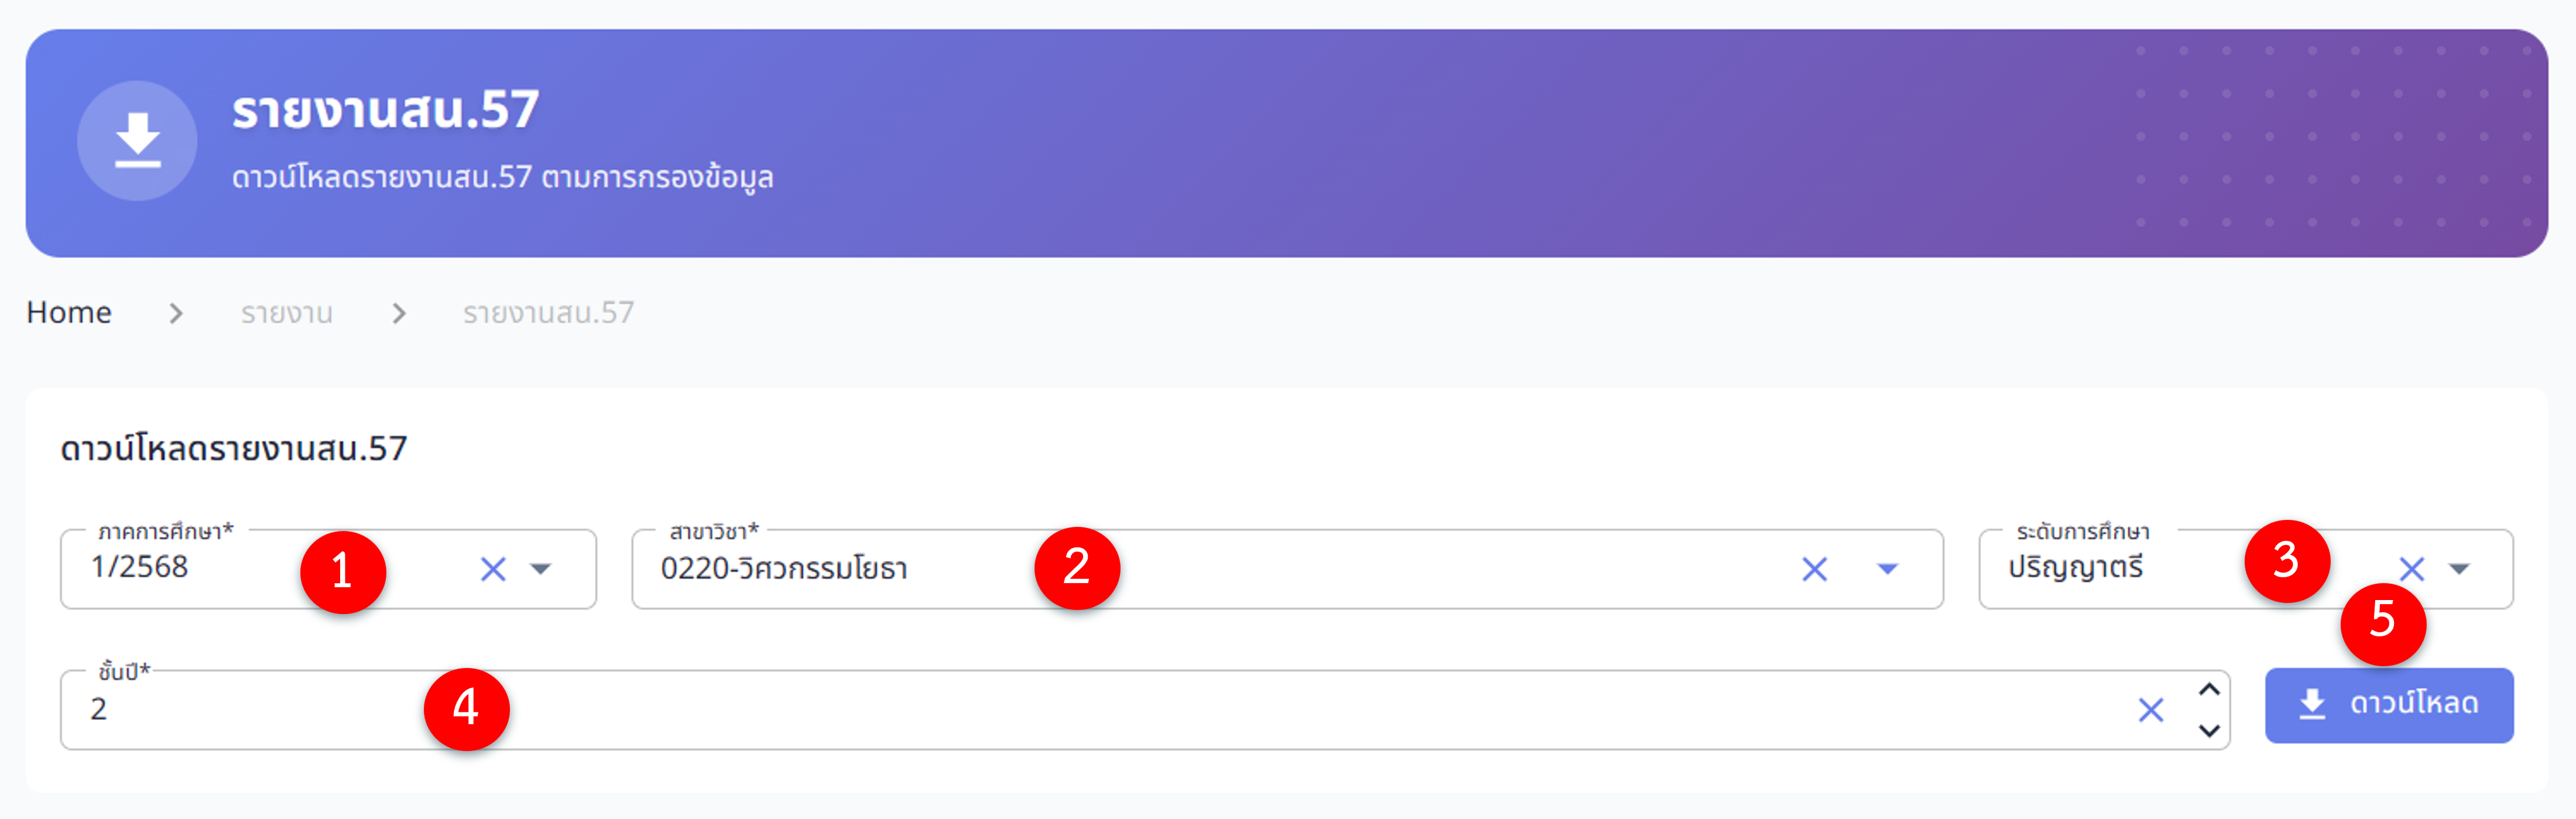Expand the สาขาวิชา dropdown list
Viewport: 2576px width, 819px height.
[1887, 569]
